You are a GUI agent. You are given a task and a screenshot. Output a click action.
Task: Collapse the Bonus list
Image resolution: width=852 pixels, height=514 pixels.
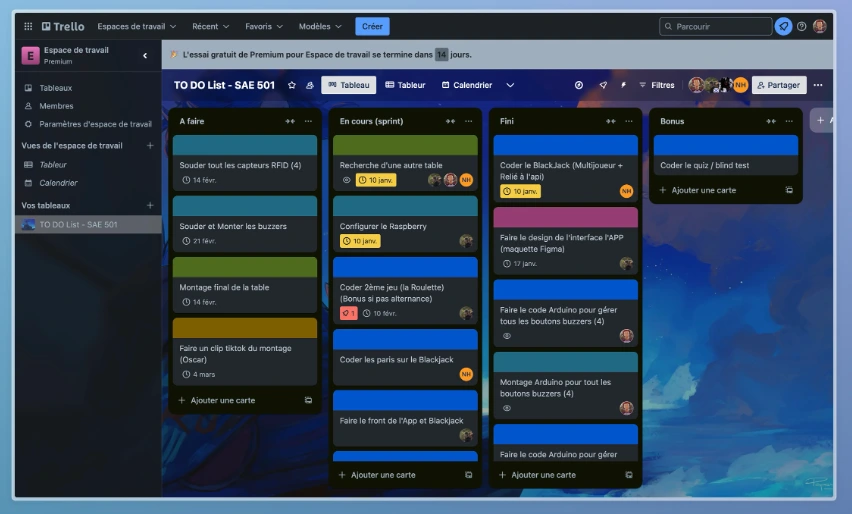click(771, 121)
